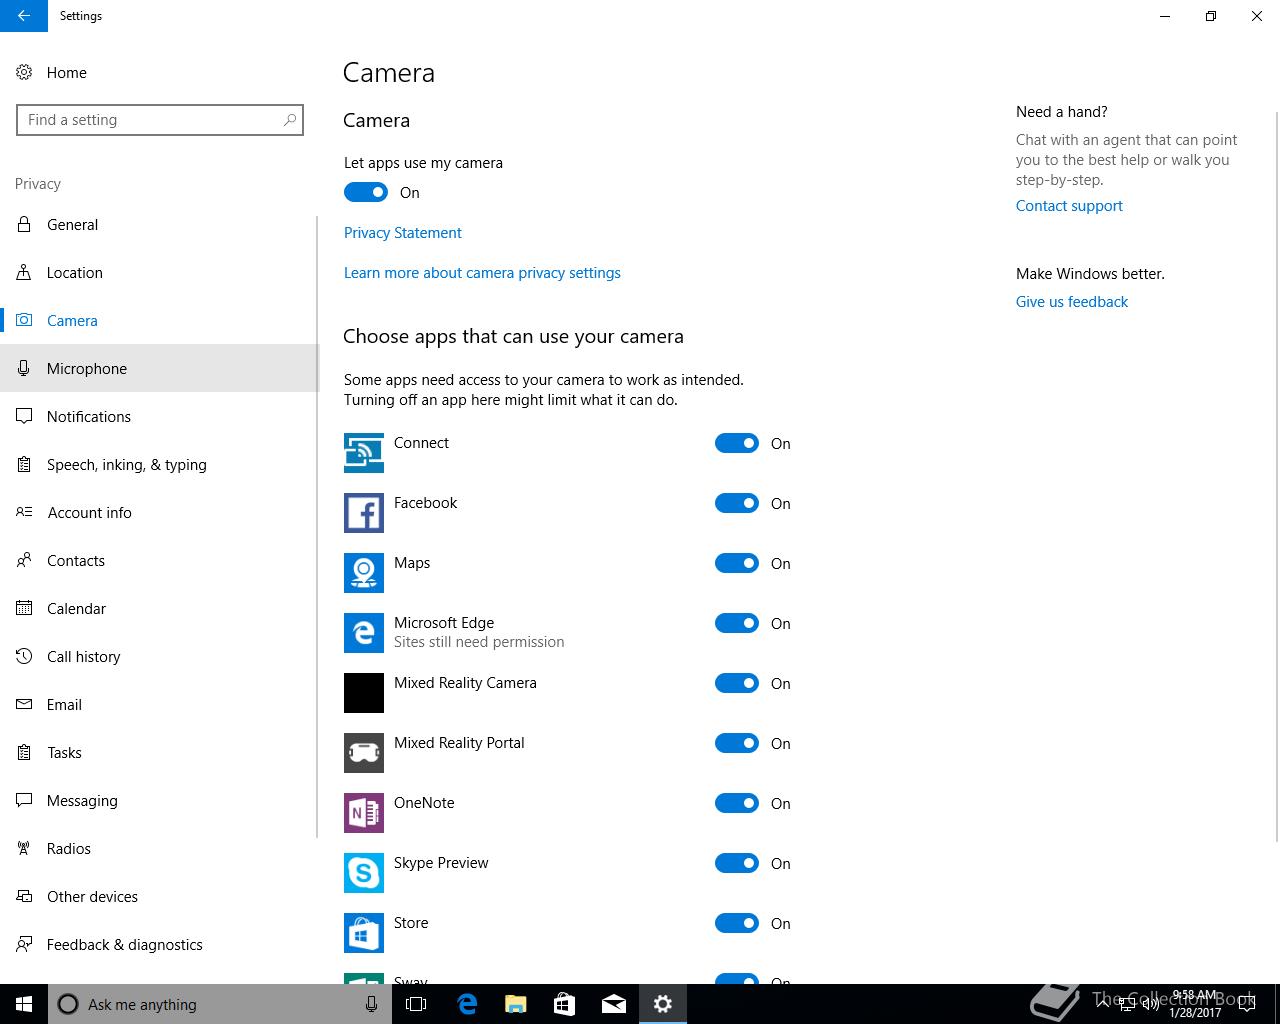Turn off OneNote camera access
Image resolution: width=1280 pixels, height=1024 pixels.
pos(737,803)
